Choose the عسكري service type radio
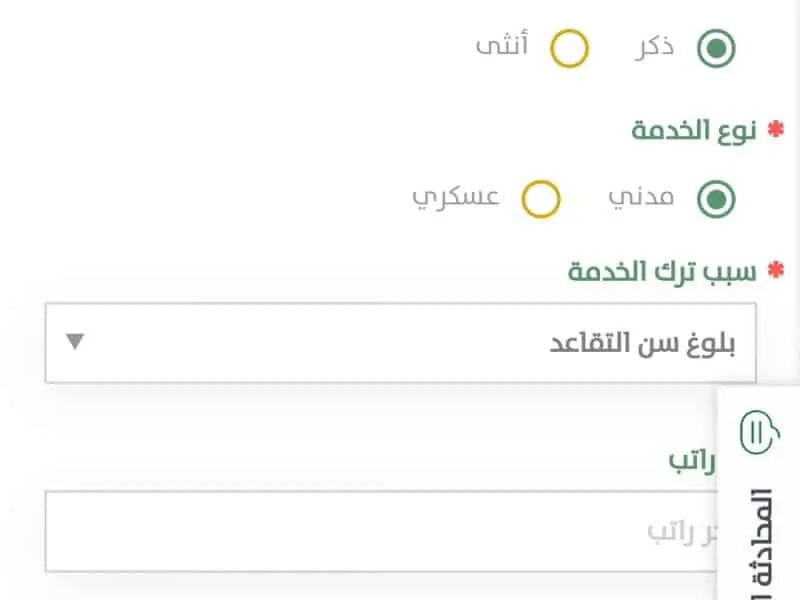Image resolution: width=800 pixels, height=600 pixels. tap(541, 199)
